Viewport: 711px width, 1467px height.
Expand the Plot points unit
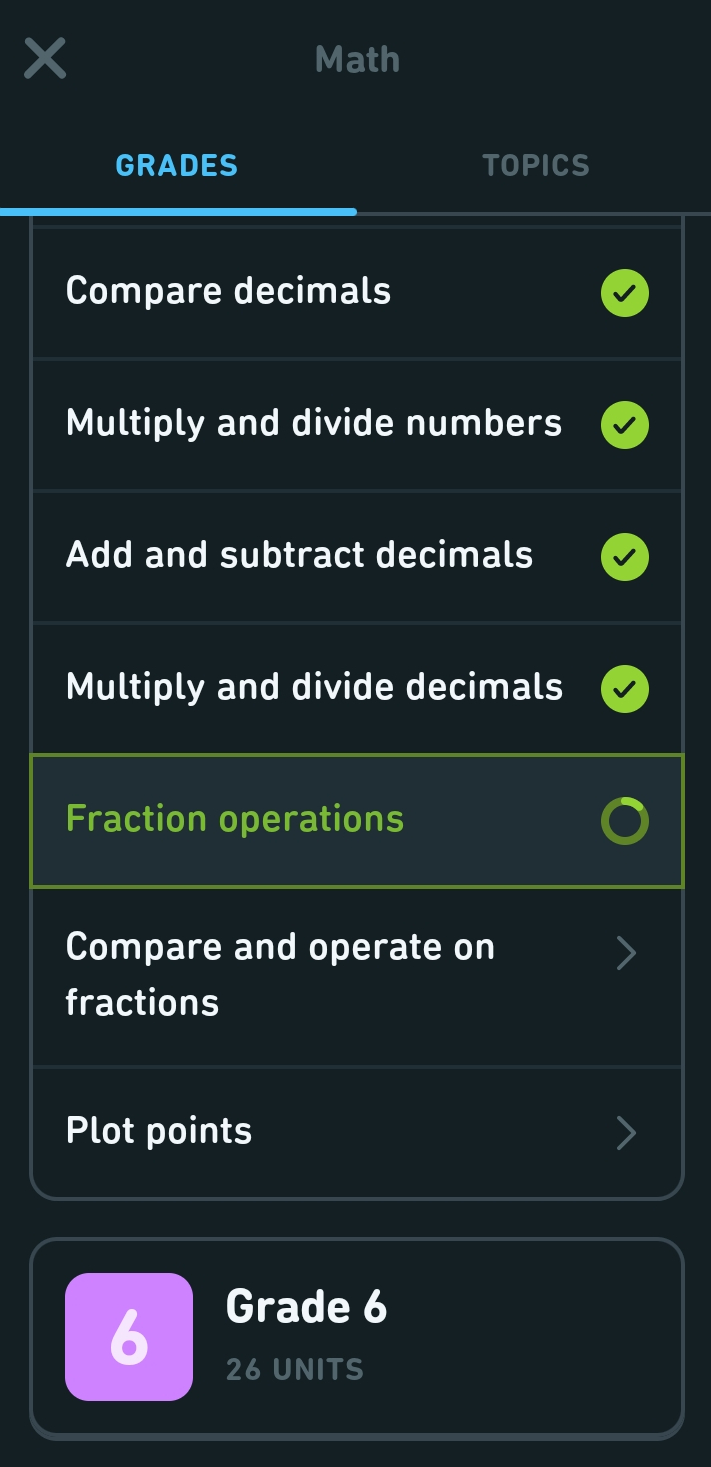[300, 1132]
